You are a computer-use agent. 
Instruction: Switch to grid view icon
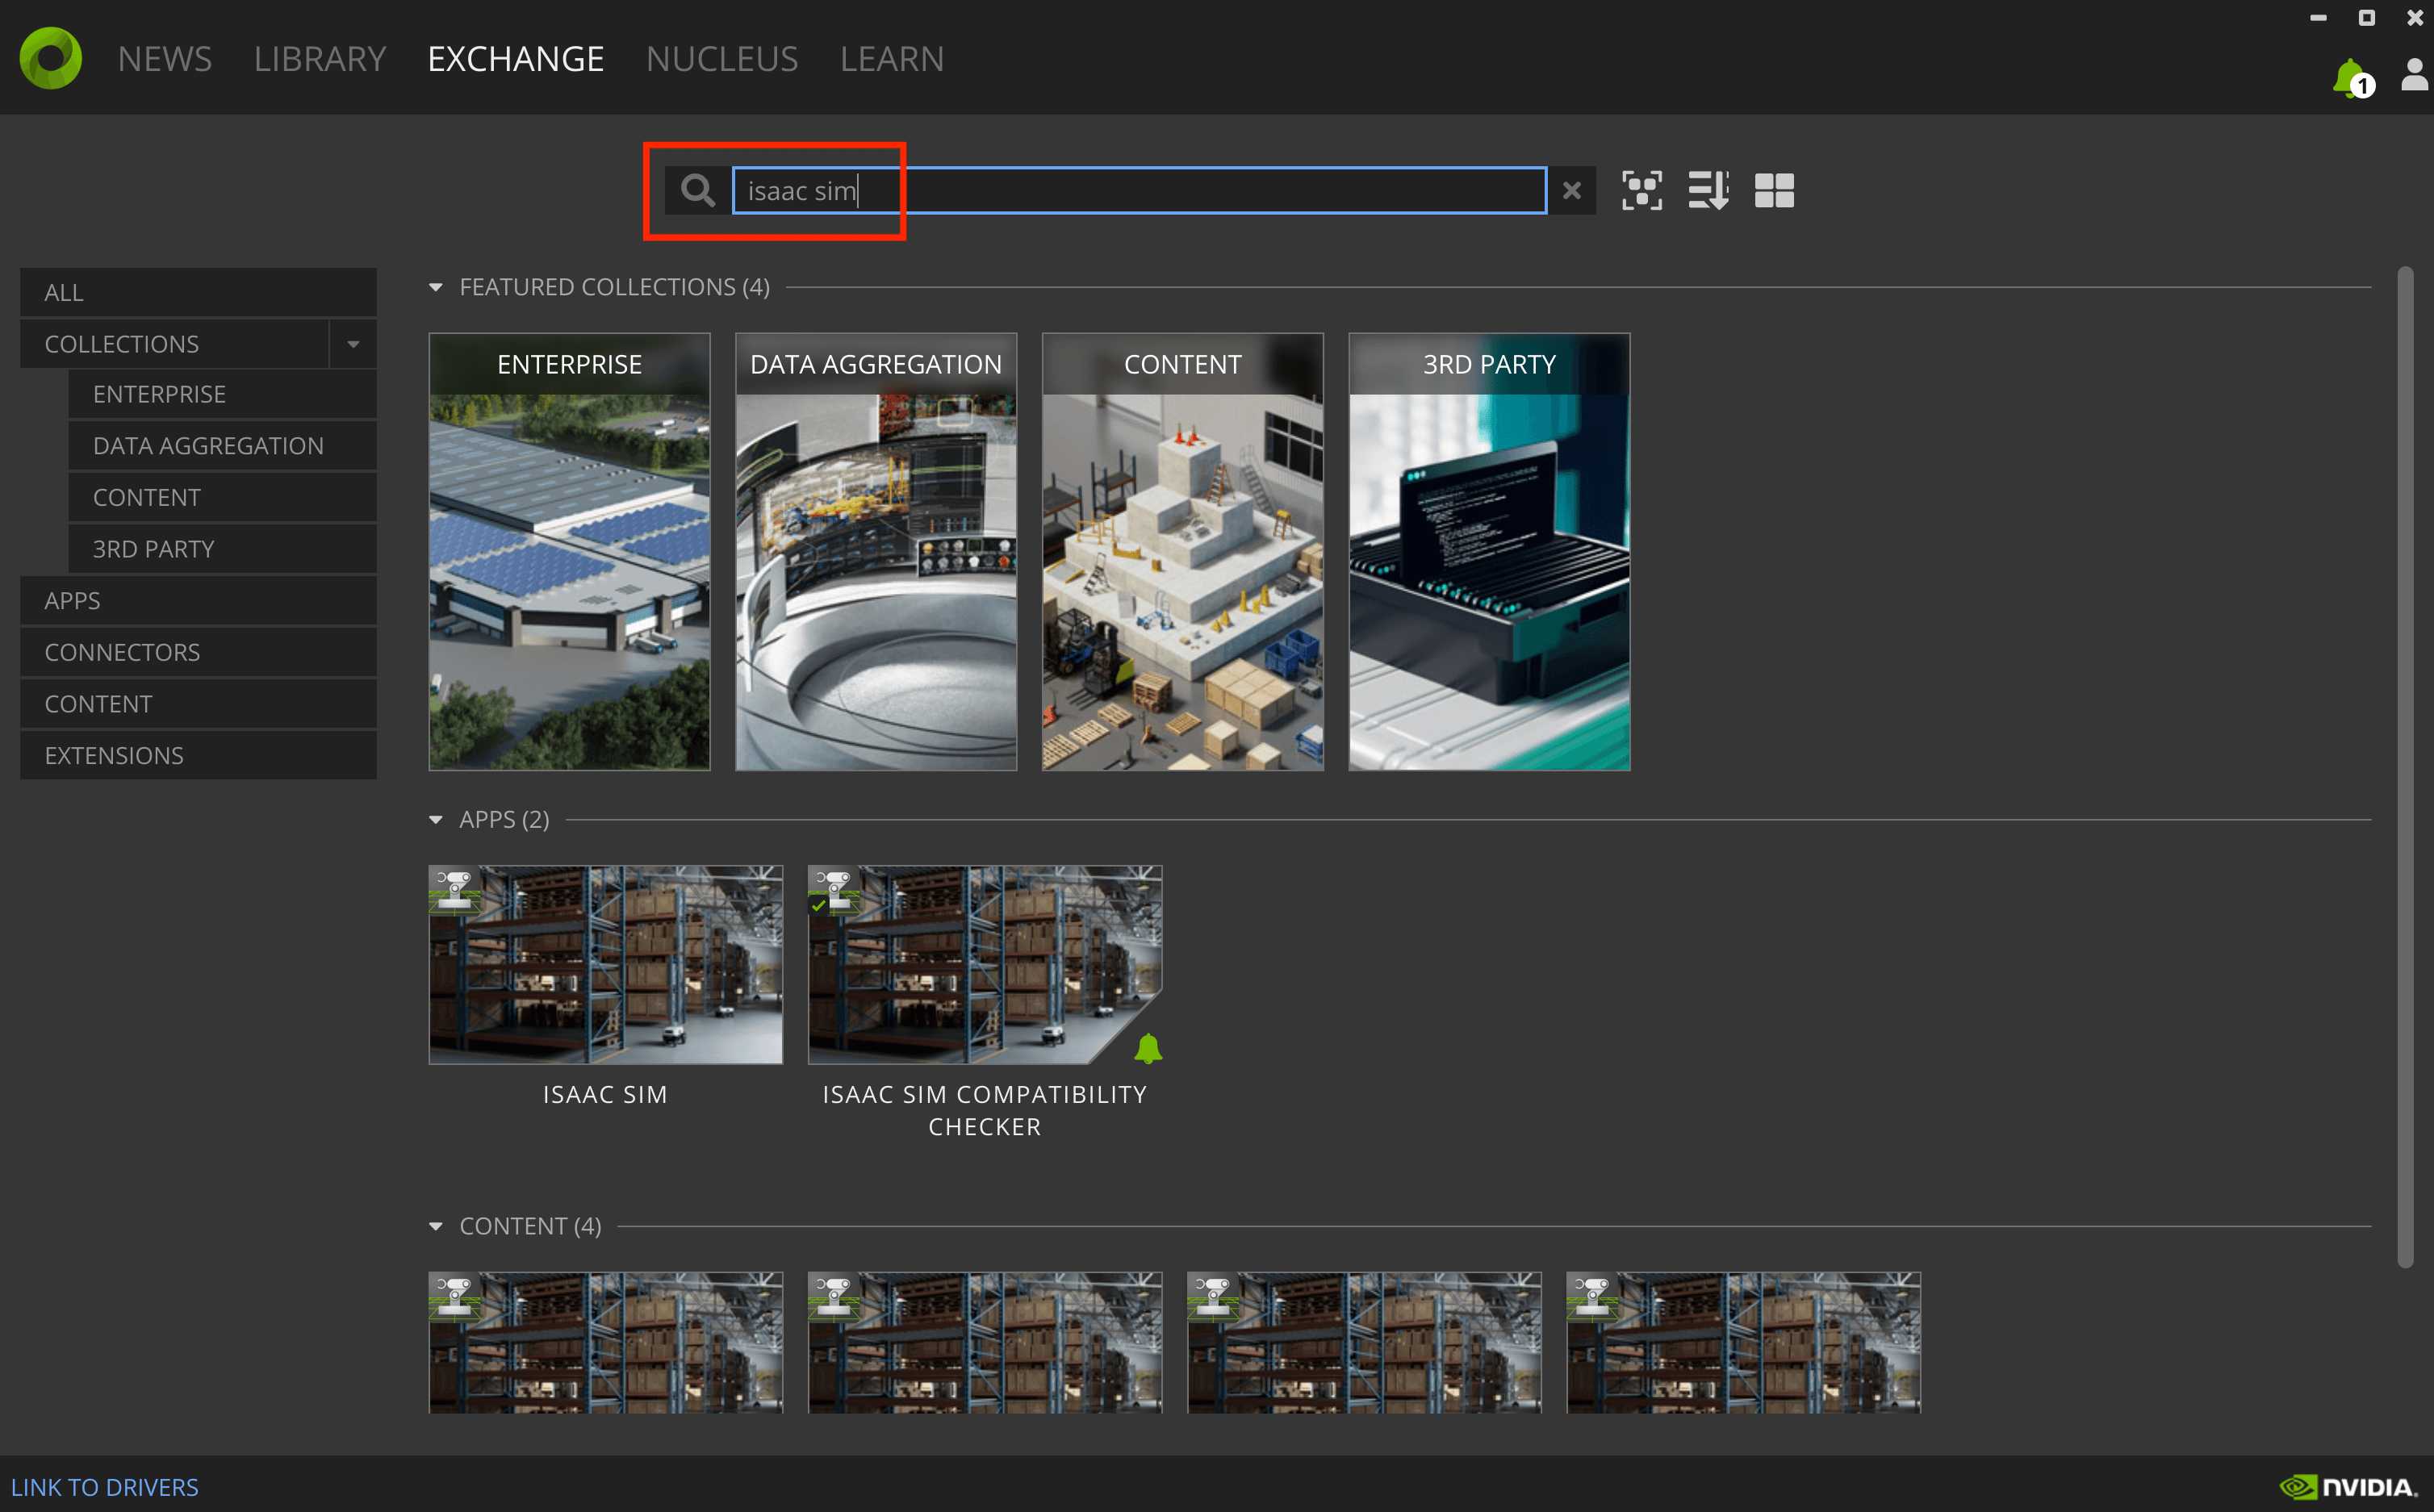[x=1774, y=190]
